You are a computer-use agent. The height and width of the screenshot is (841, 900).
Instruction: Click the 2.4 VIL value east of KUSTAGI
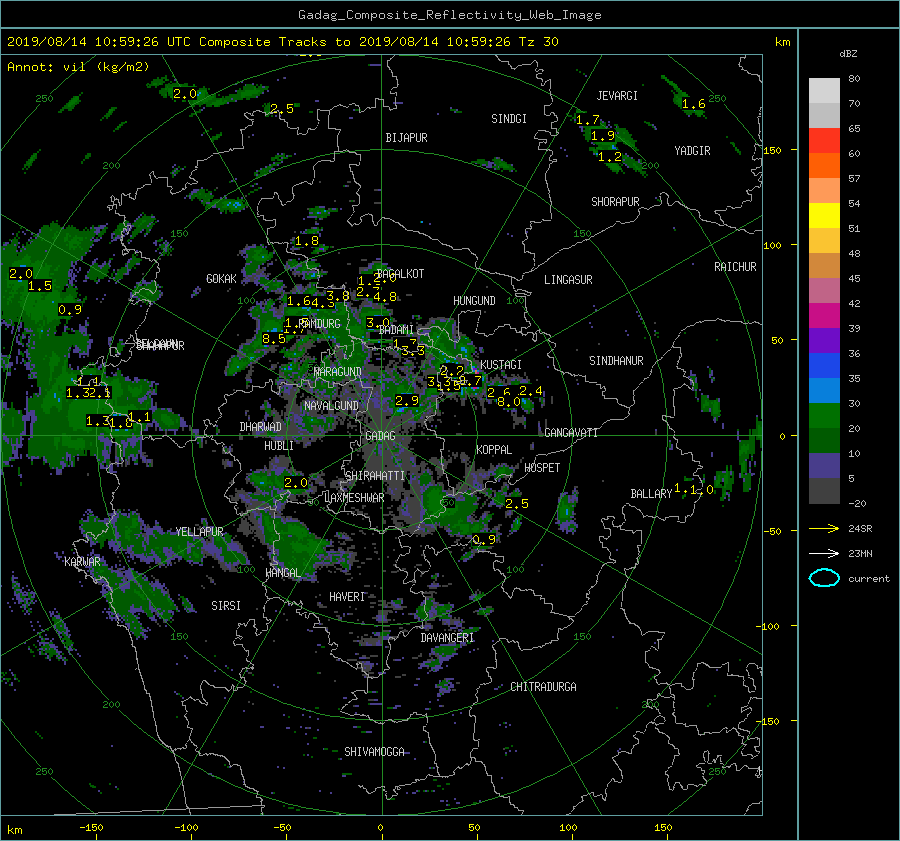[x=530, y=391]
